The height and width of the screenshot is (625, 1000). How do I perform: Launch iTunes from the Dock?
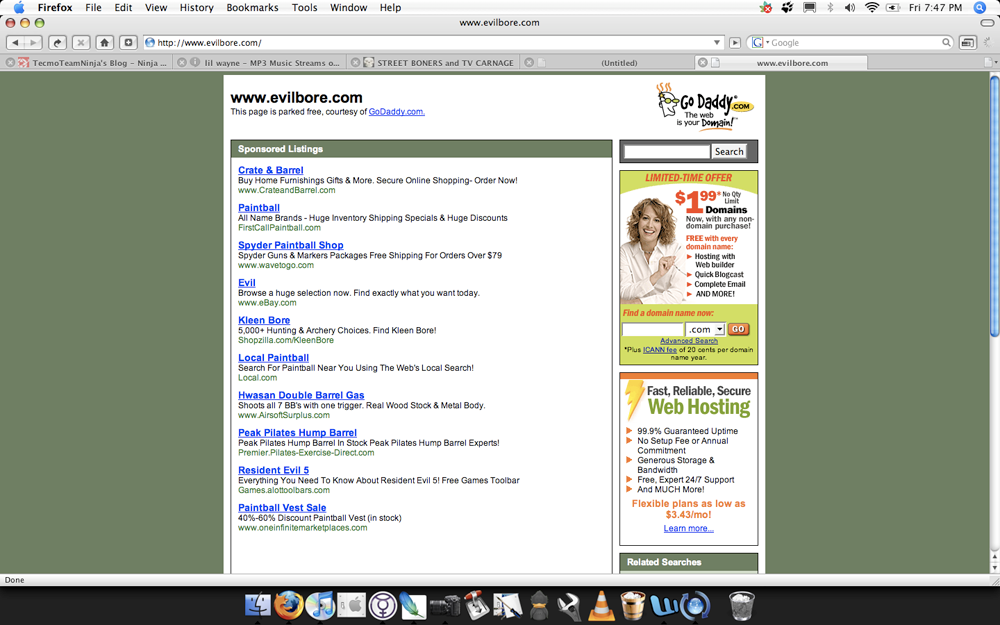(320, 604)
